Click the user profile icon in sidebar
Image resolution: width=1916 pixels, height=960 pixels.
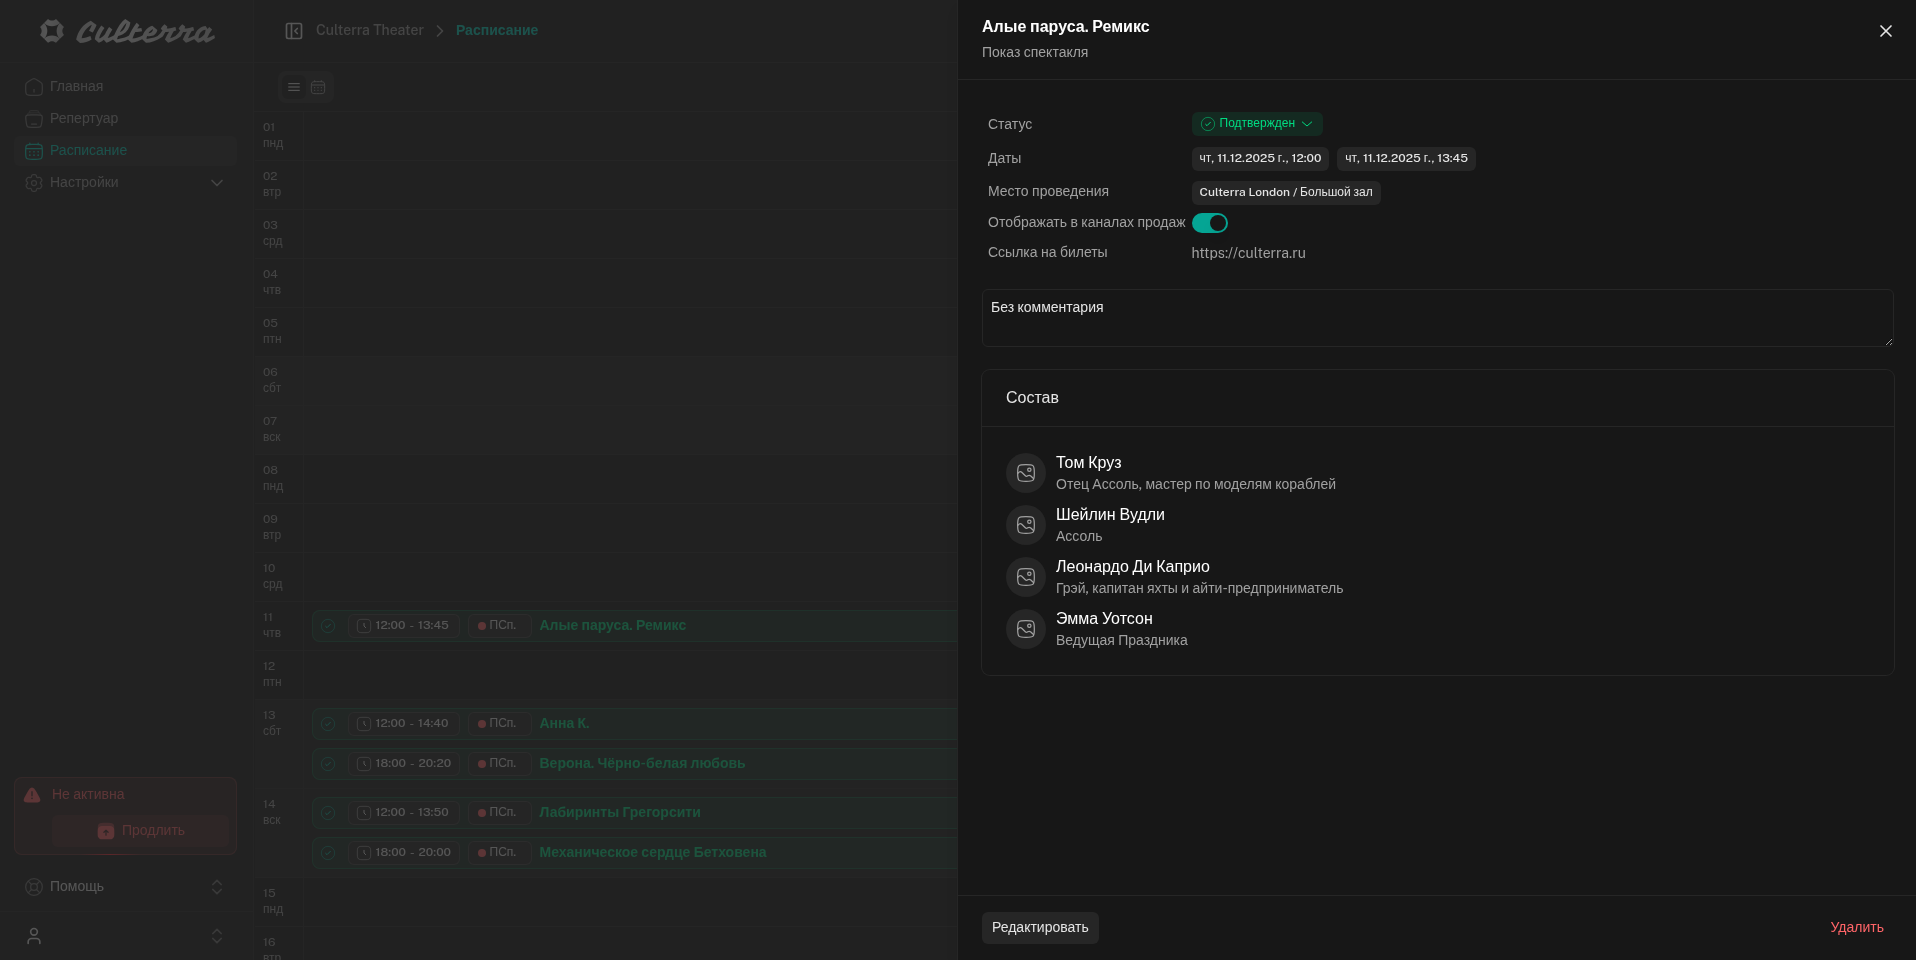pyautogui.click(x=34, y=936)
